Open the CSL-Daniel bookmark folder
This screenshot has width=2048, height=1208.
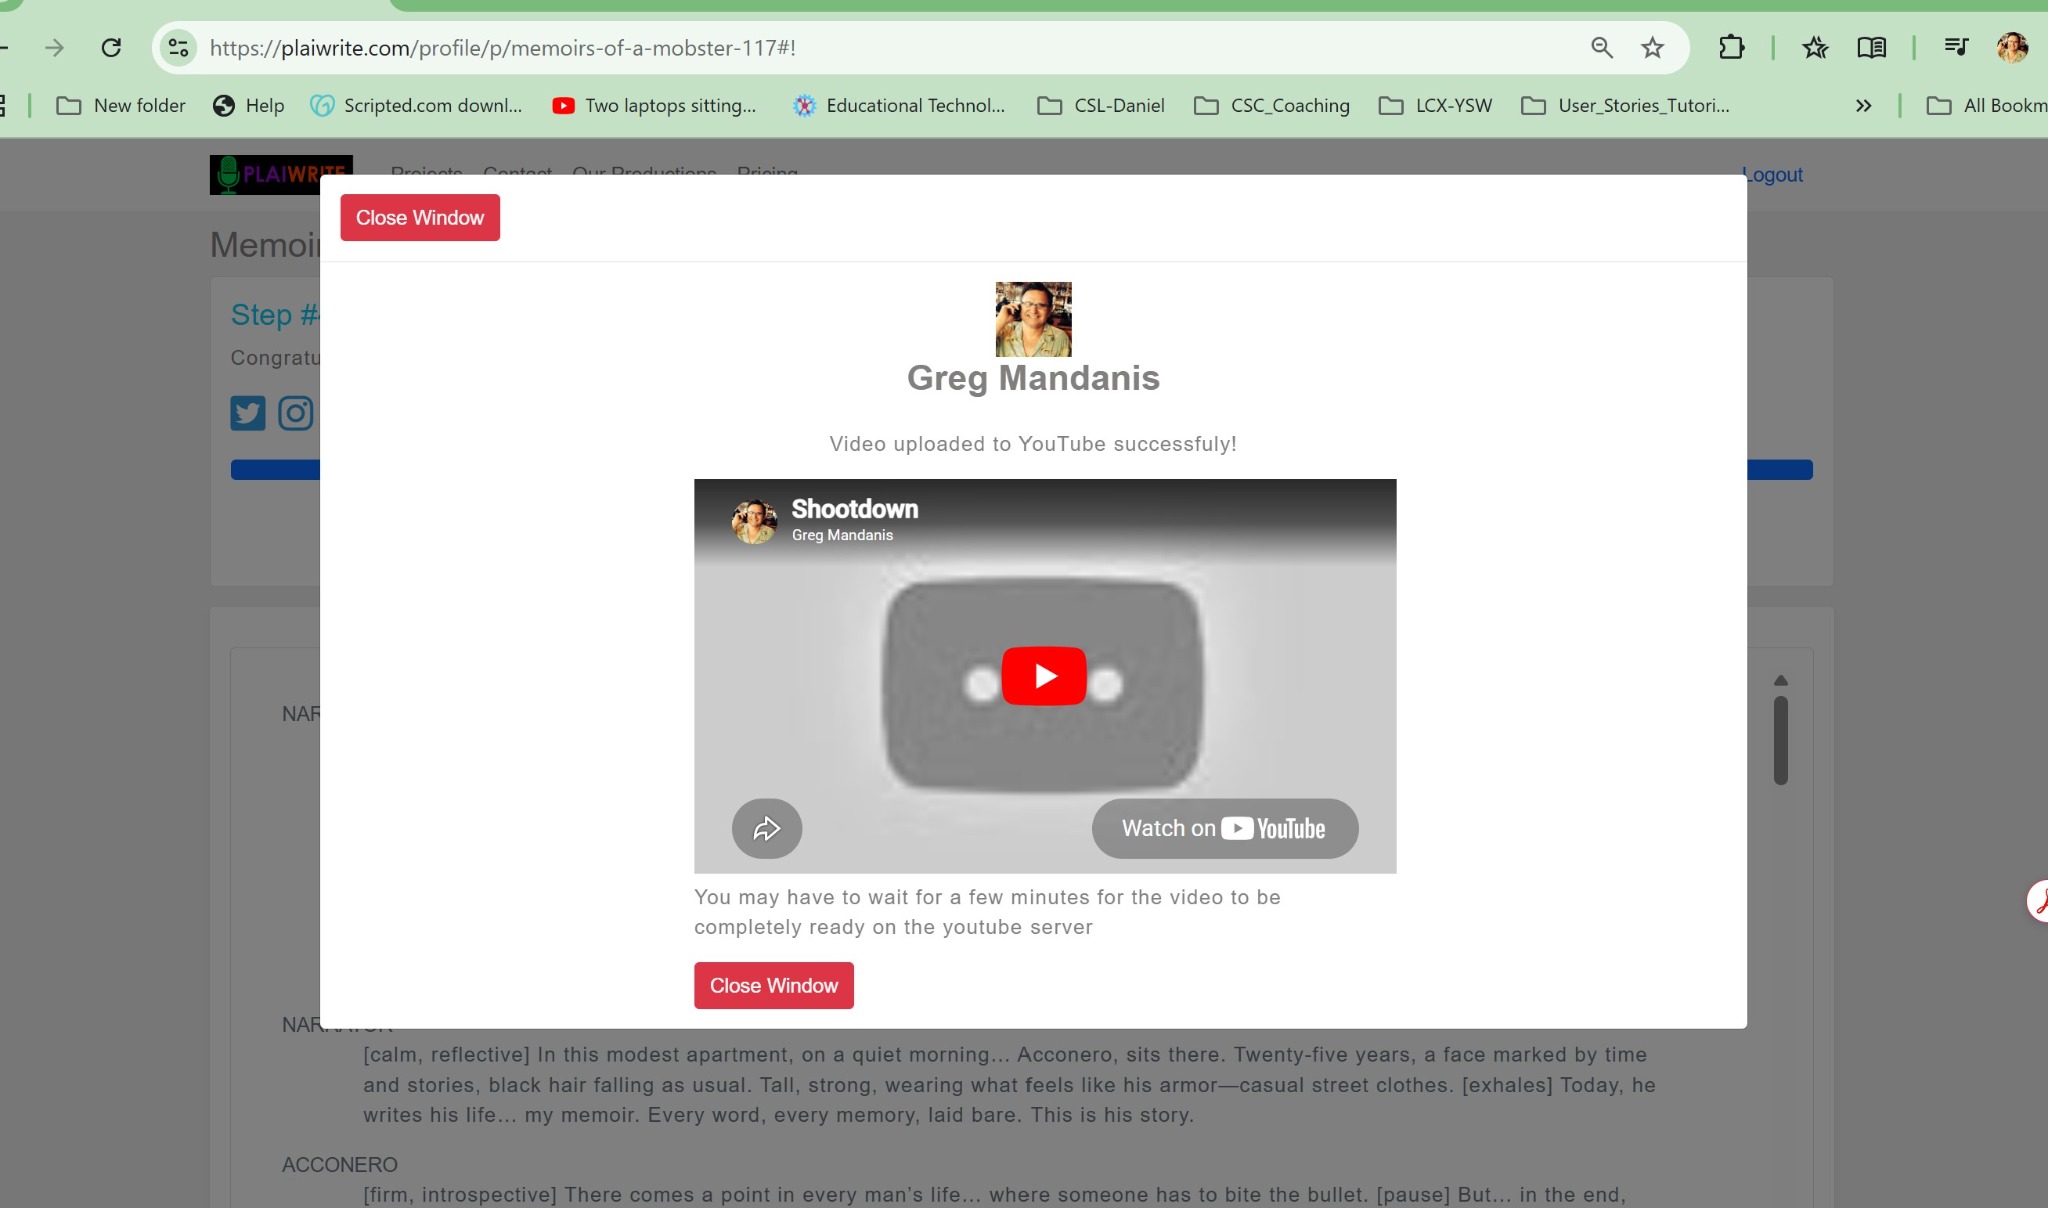tap(1101, 105)
